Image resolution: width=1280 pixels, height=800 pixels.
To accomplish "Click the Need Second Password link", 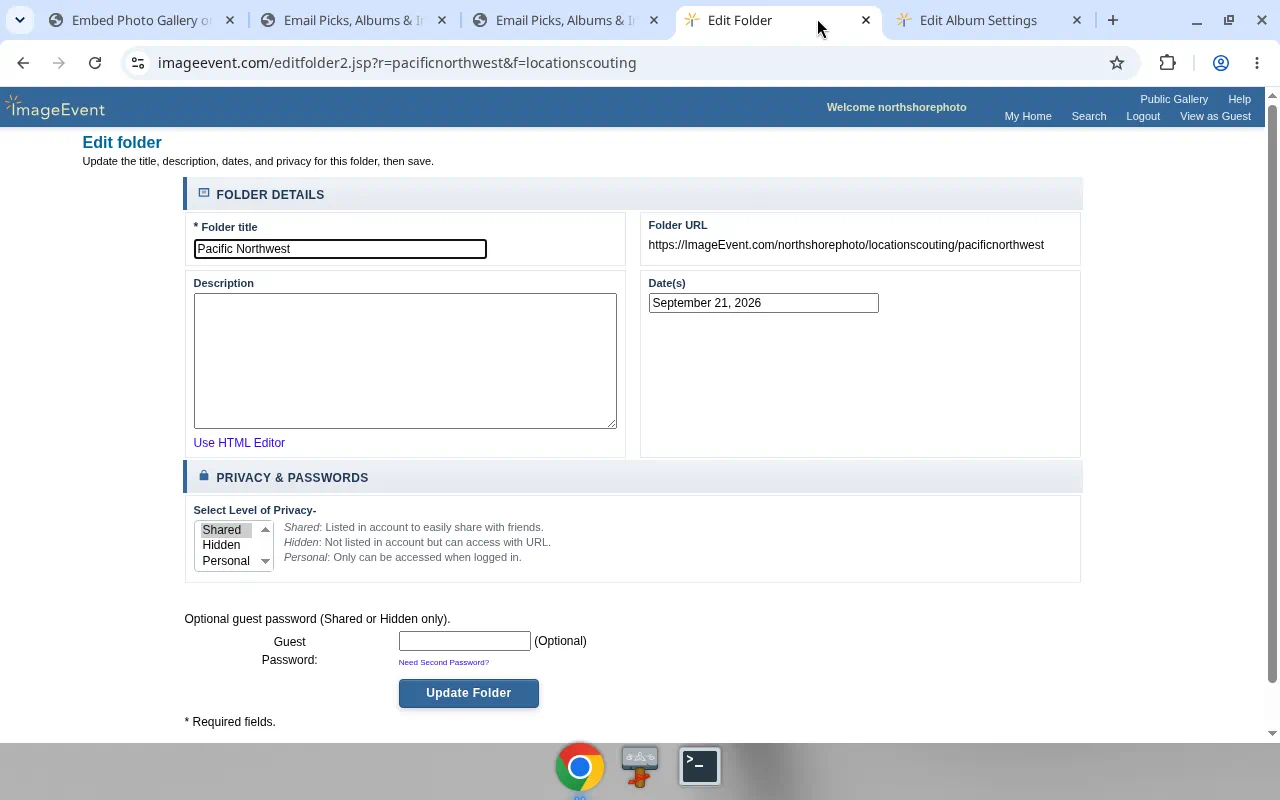I will pyautogui.click(x=444, y=662).
